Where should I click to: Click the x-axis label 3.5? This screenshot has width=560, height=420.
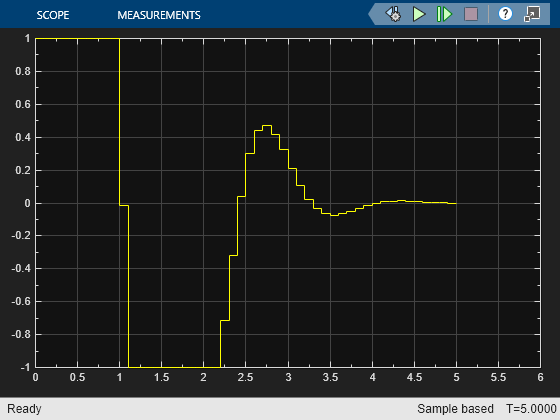tap(330, 378)
